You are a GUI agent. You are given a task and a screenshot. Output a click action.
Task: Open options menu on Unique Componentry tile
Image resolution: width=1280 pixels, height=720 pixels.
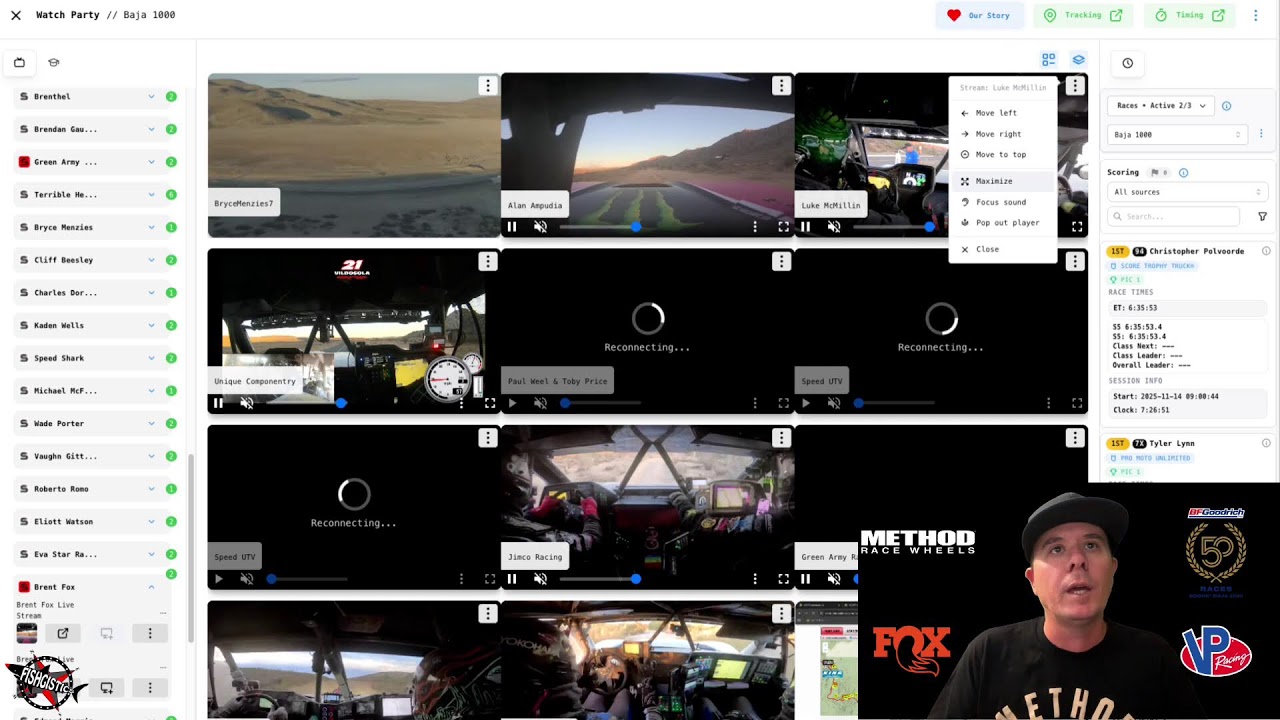(487, 261)
